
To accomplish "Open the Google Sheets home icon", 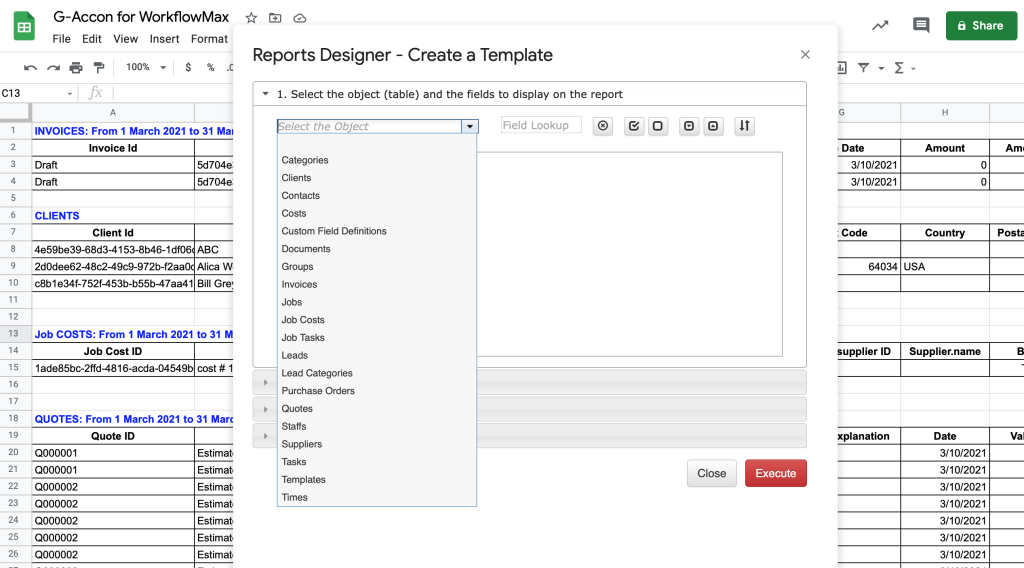I will click(x=24, y=26).
